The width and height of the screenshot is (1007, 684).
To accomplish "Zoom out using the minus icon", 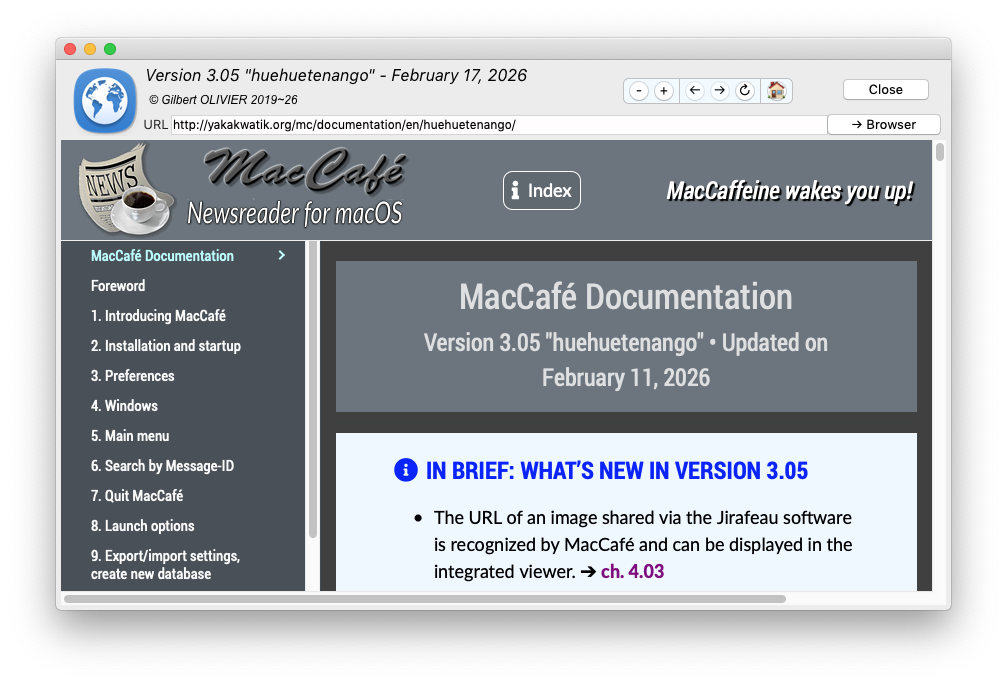I will (x=638, y=90).
